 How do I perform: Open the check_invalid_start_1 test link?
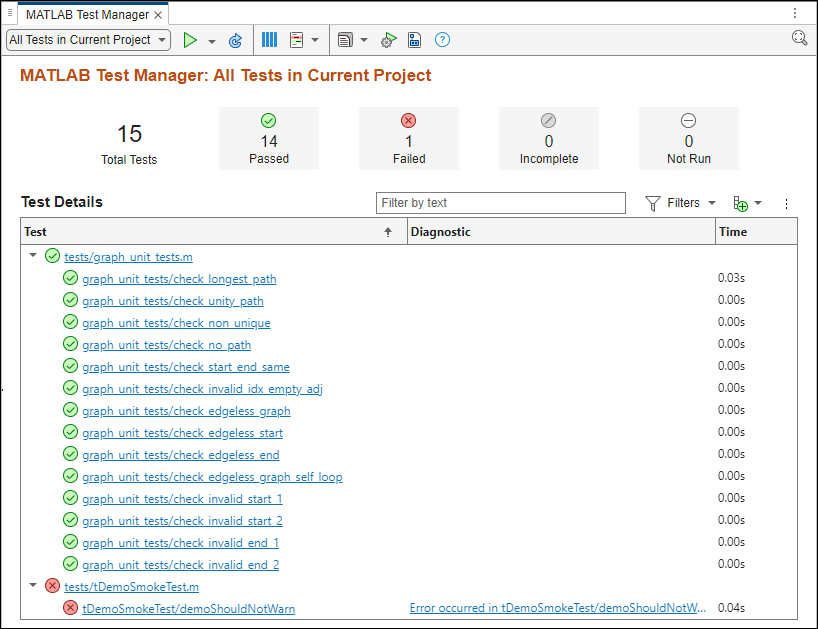click(183, 499)
